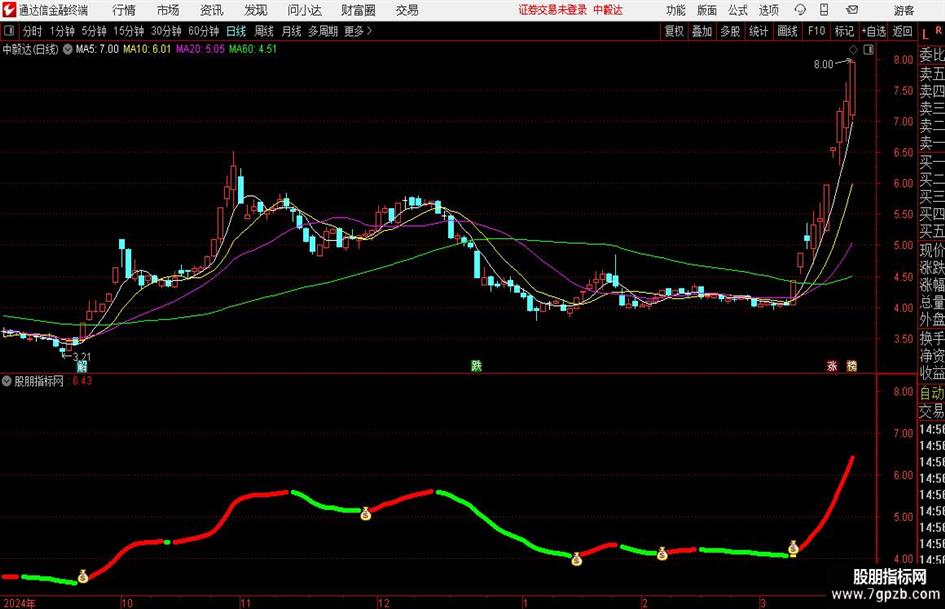Click the 解 marker below chart
This screenshot has width=945, height=609.
click(x=82, y=366)
